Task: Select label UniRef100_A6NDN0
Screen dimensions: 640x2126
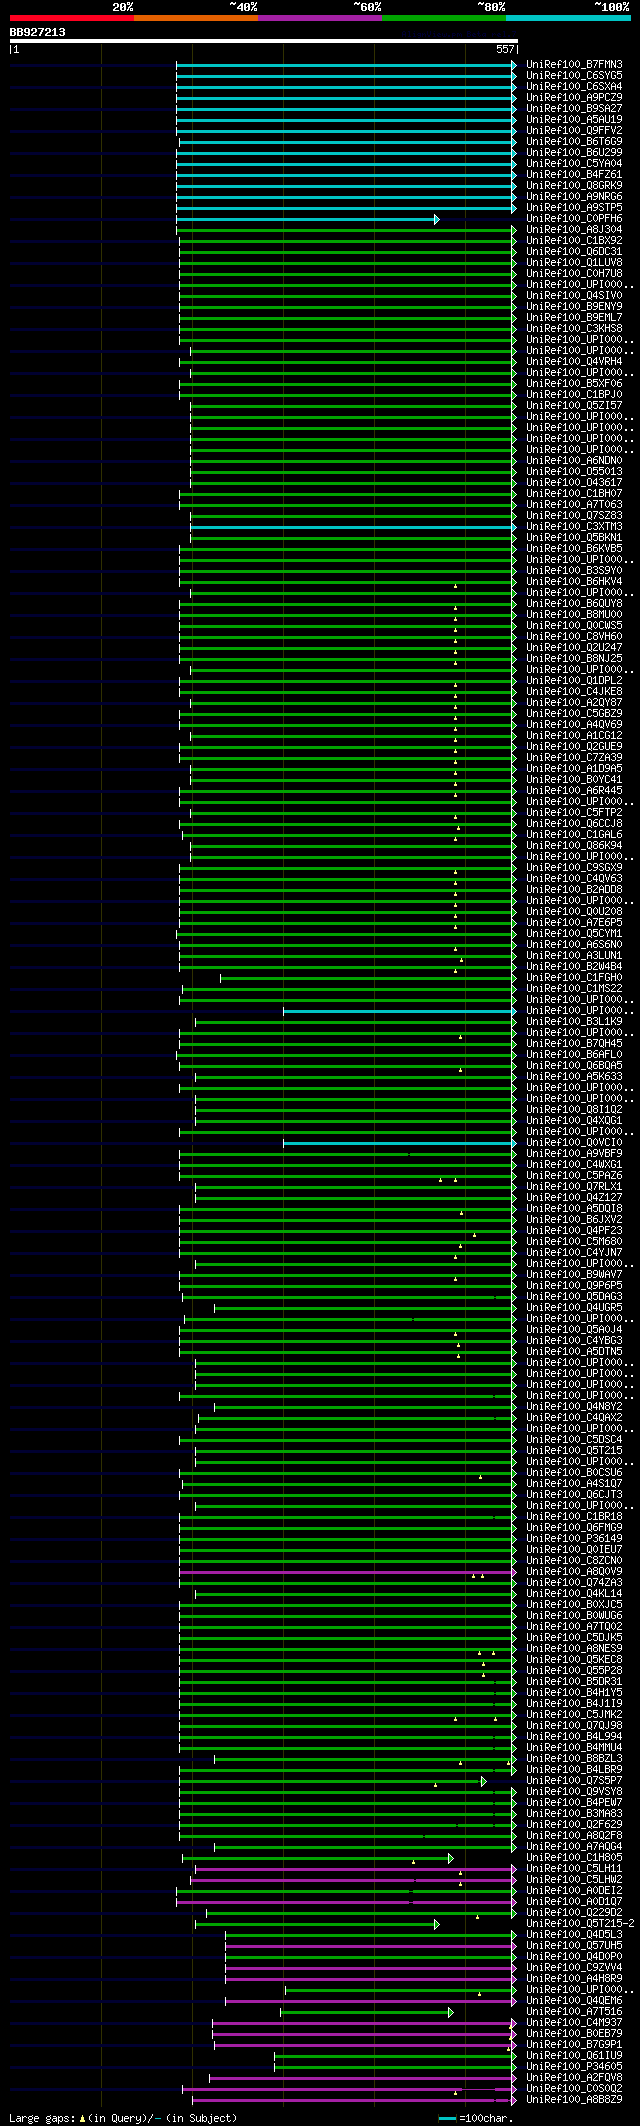Action: [574, 461]
